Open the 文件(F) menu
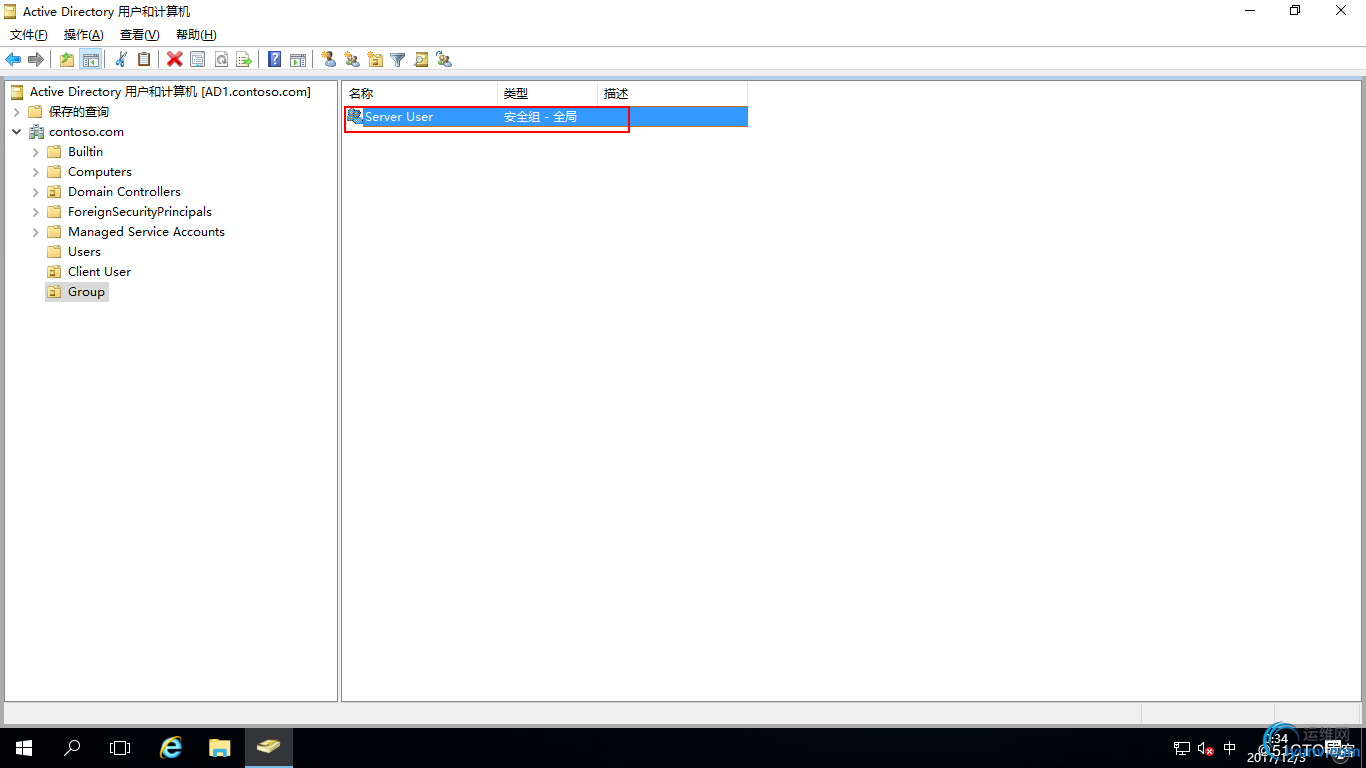Image resolution: width=1366 pixels, height=768 pixels. click(x=28, y=35)
